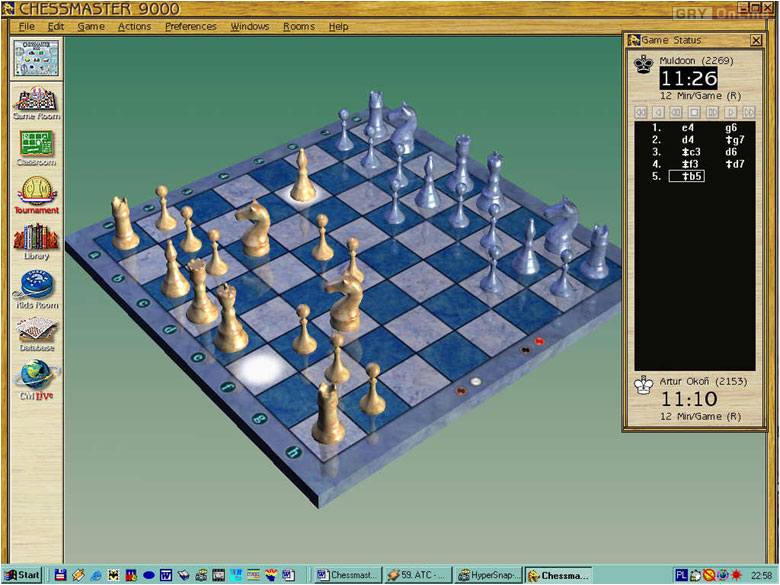
Task: Select the highlighted b5 move in list
Action: pos(686,176)
